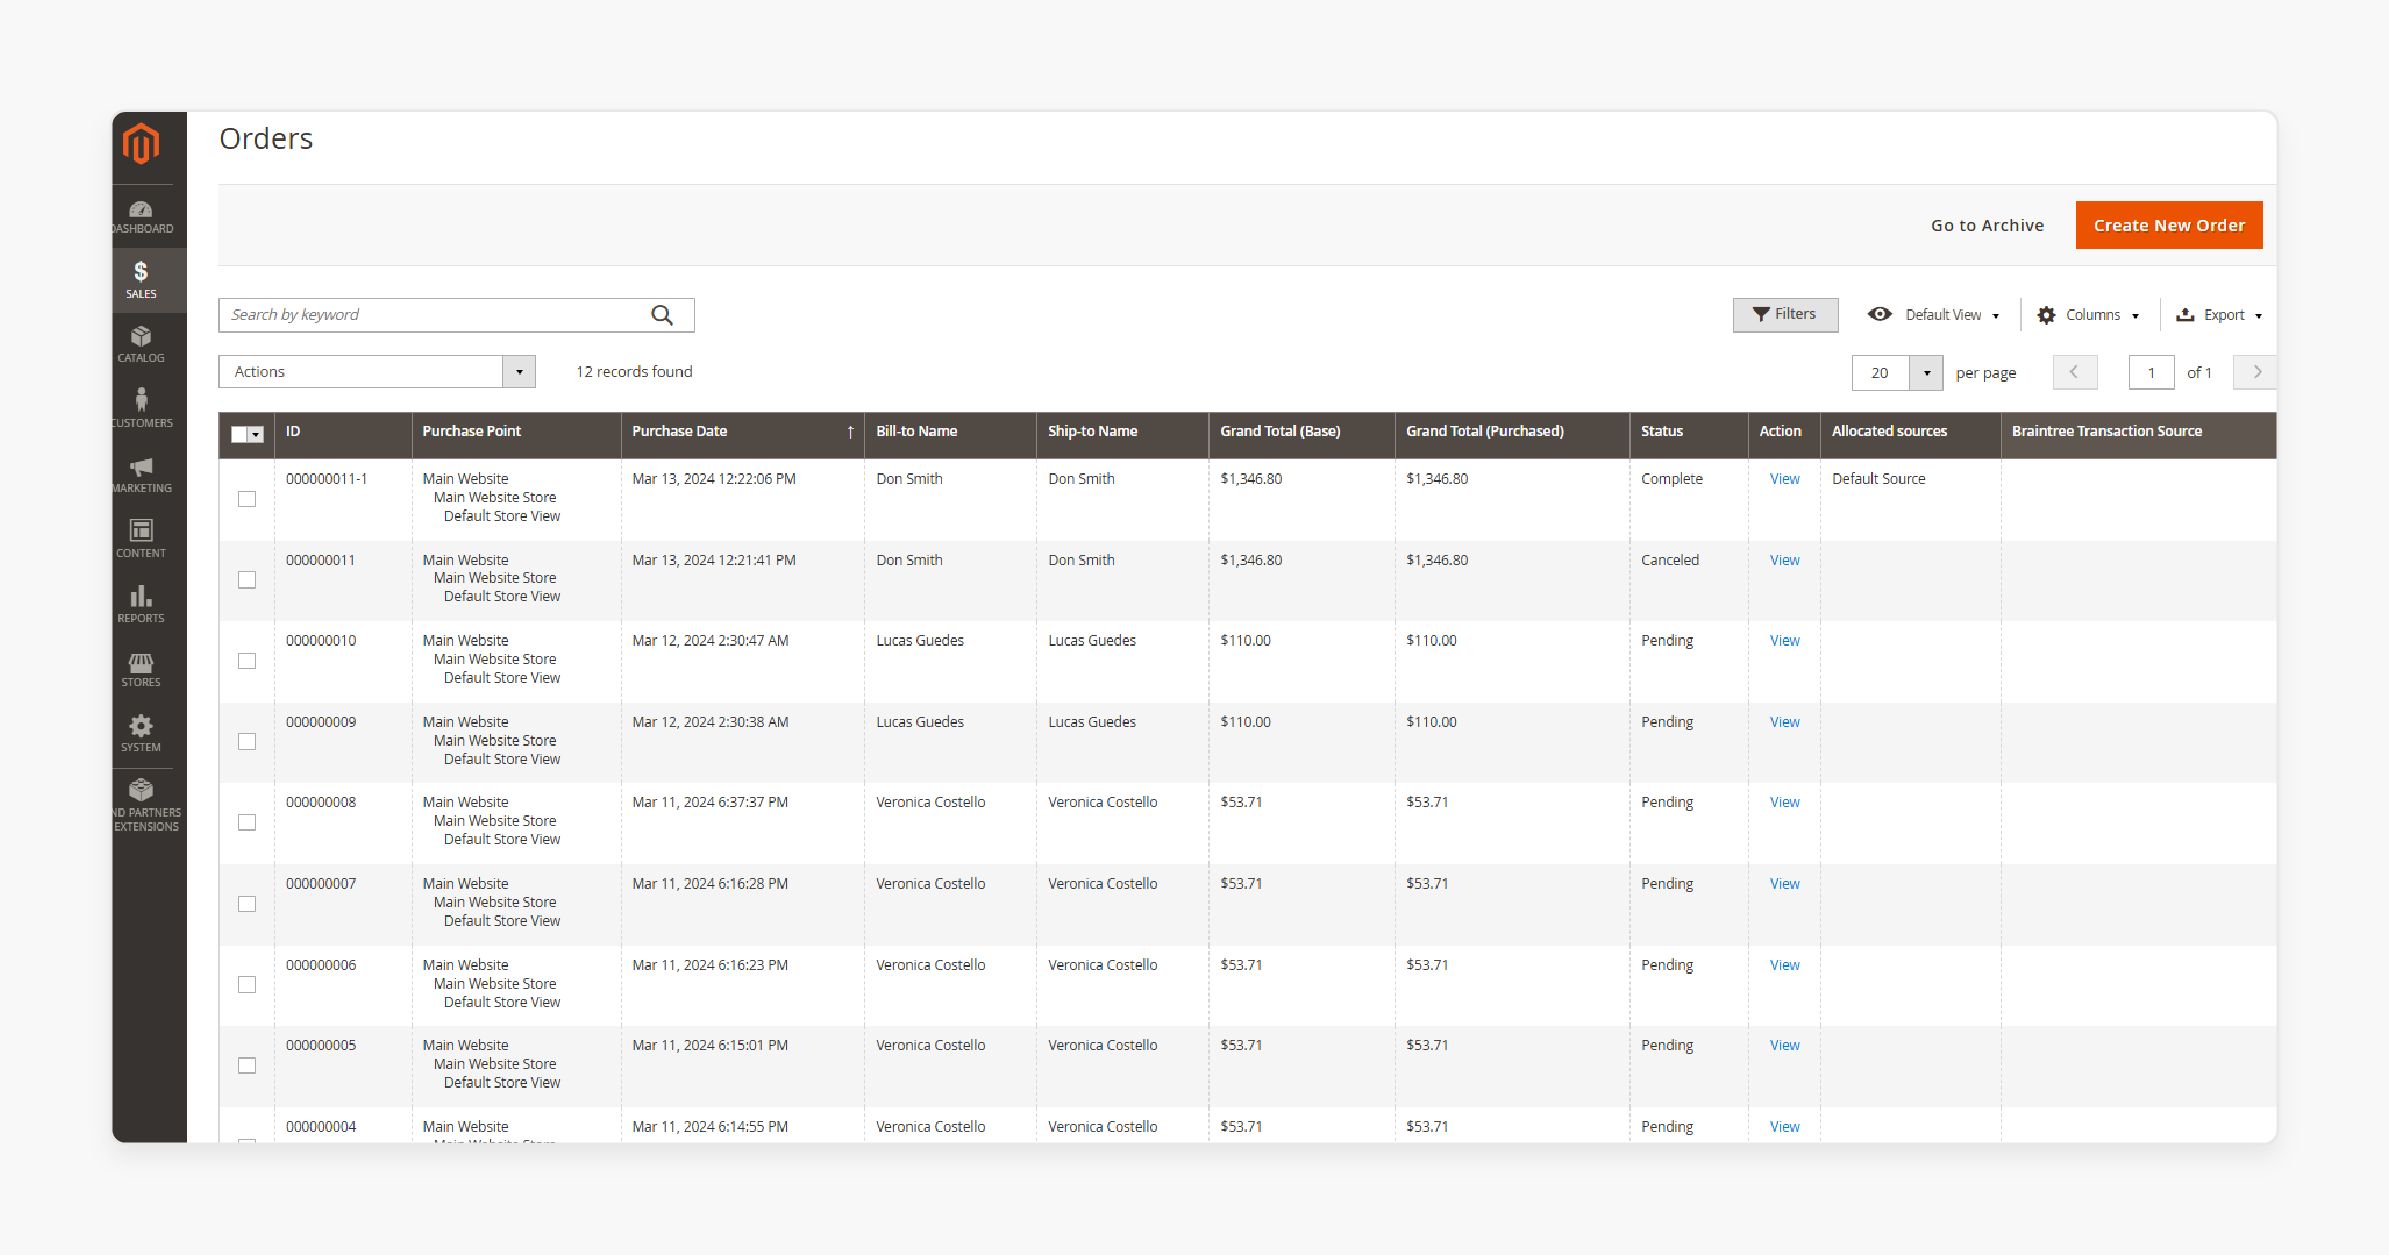Screen dimensions: 2389x1255
Task: View order 000000008 details
Action: click(1784, 802)
